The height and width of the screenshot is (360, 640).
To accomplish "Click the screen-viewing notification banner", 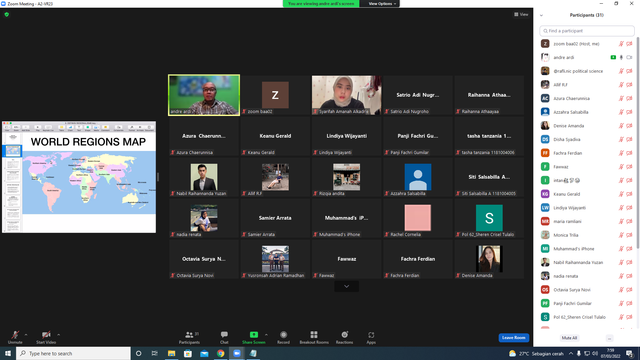I will tap(321, 4).
